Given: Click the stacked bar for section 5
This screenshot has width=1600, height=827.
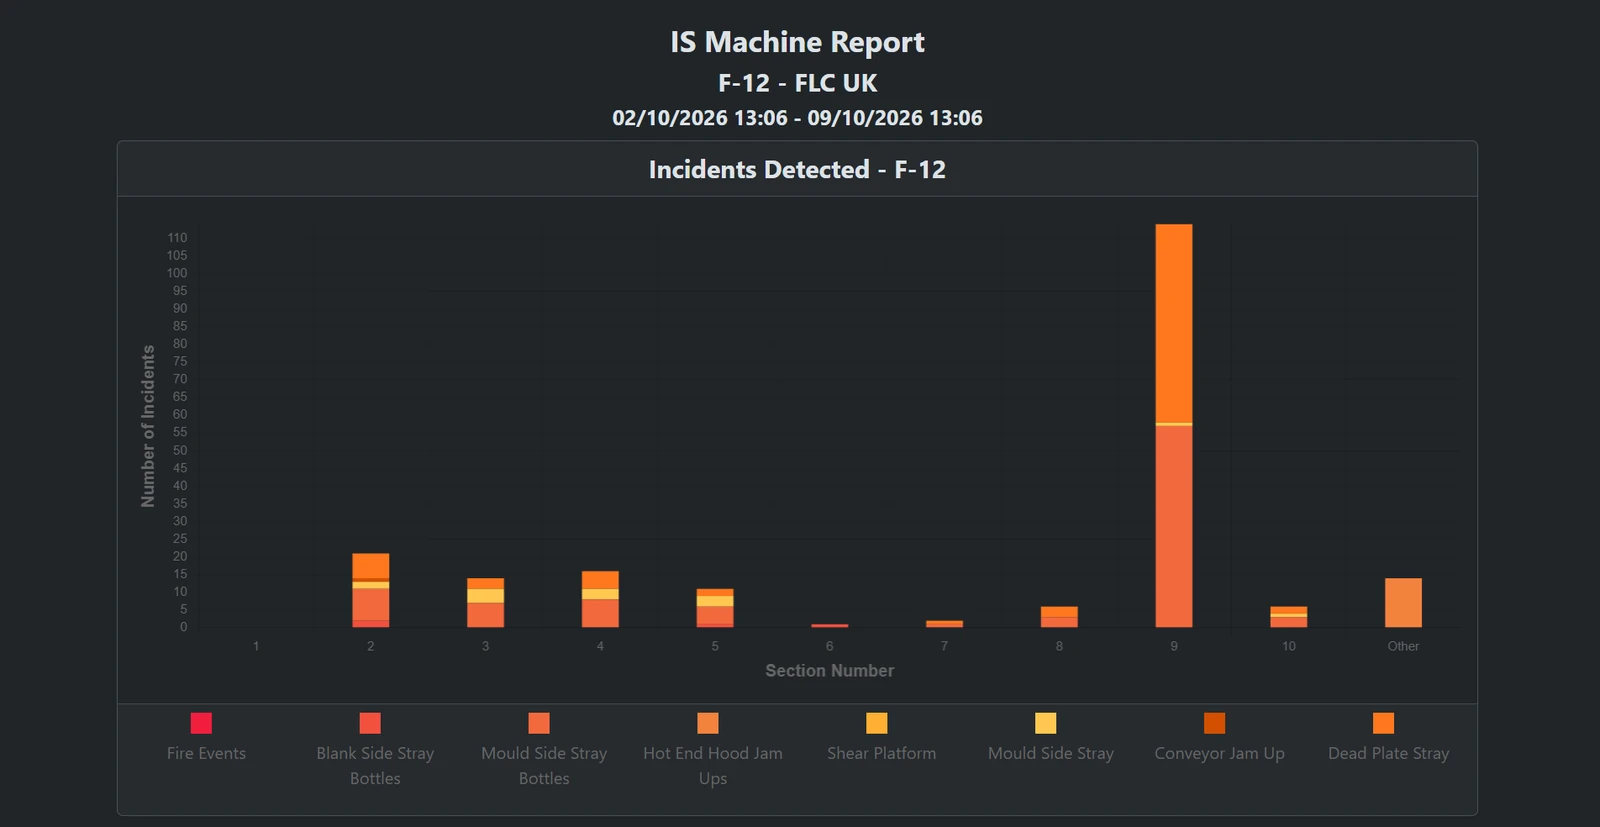Looking at the screenshot, I should click(x=715, y=608).
